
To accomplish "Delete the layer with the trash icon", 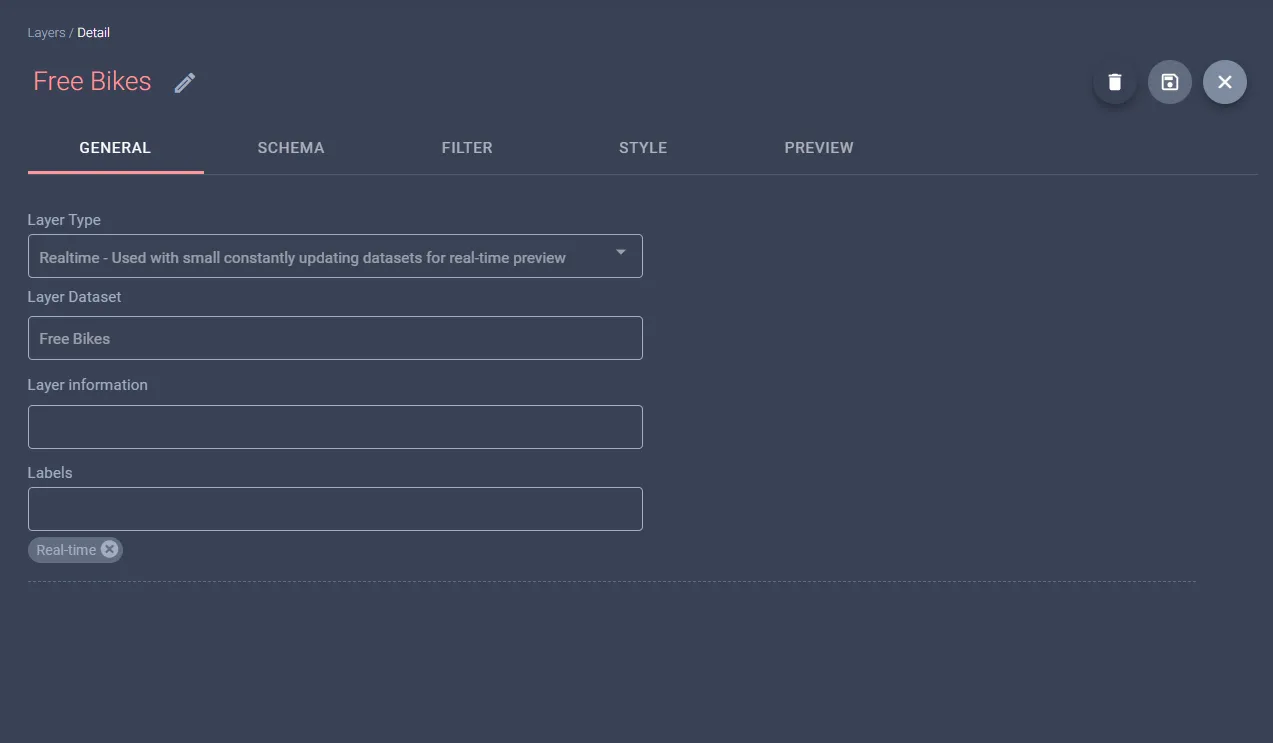I will click(1115, 82).
